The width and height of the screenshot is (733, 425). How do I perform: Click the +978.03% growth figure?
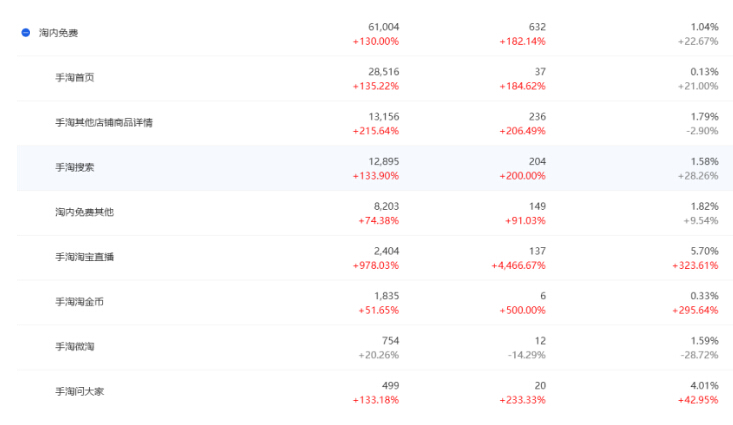click(x=376, y=265)
